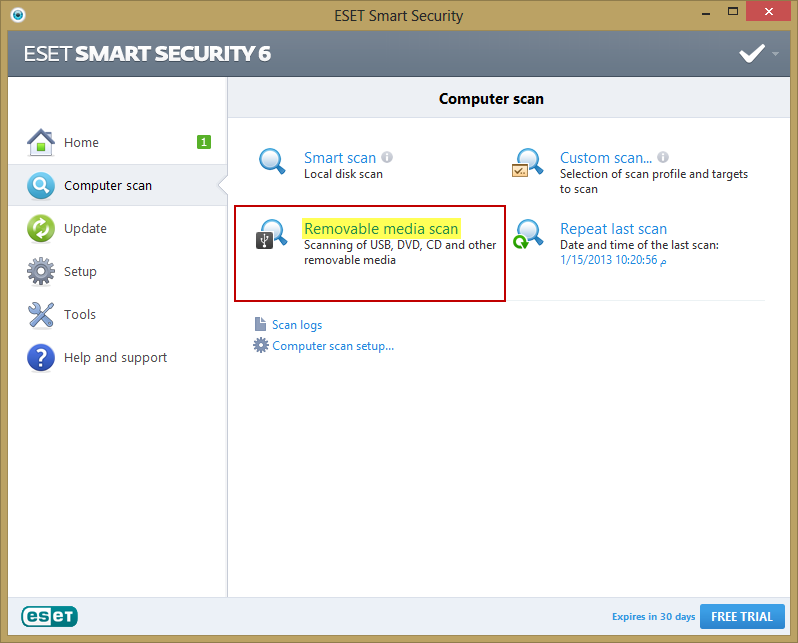This screenshot has height=643, width=798.
Task: Click the Scan logs document icon
Action: (x=260, y=324)
